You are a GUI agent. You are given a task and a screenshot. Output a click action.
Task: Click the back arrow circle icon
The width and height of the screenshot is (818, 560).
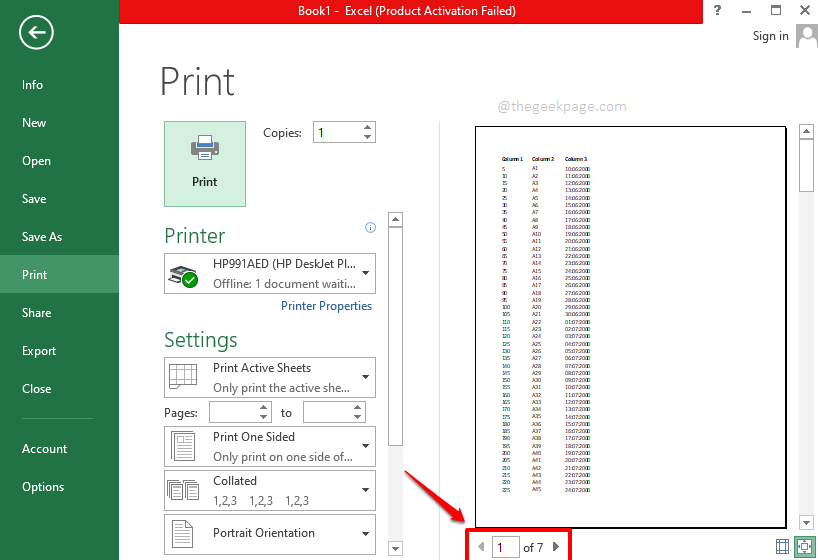[x=36, y=33]
